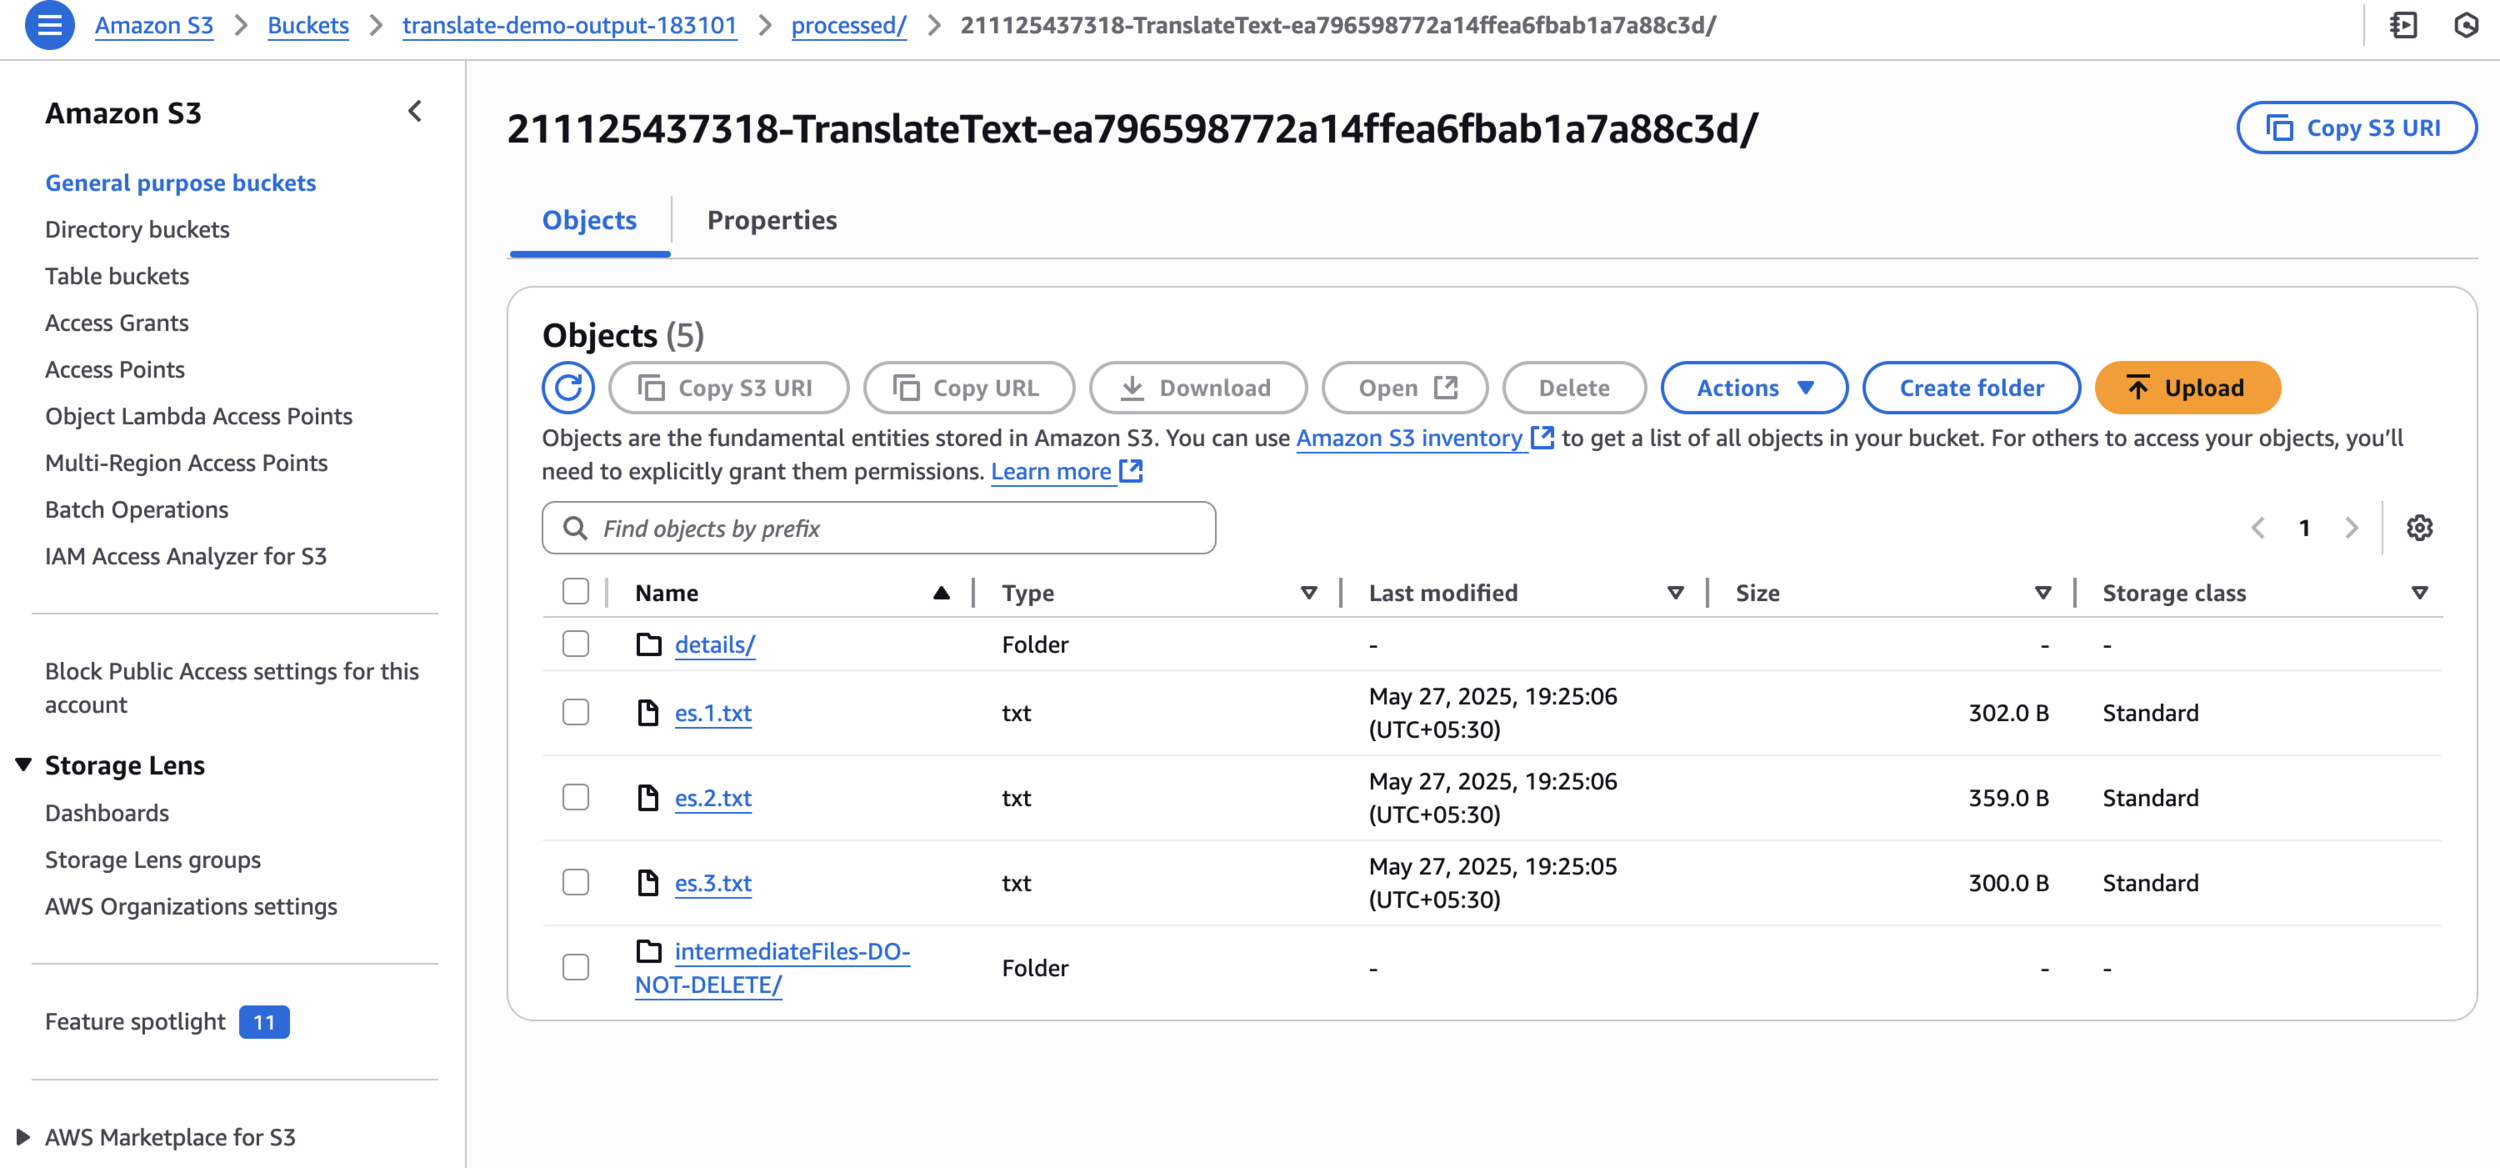
Task: Switch to the Properties tab
Action: [772, 220]
